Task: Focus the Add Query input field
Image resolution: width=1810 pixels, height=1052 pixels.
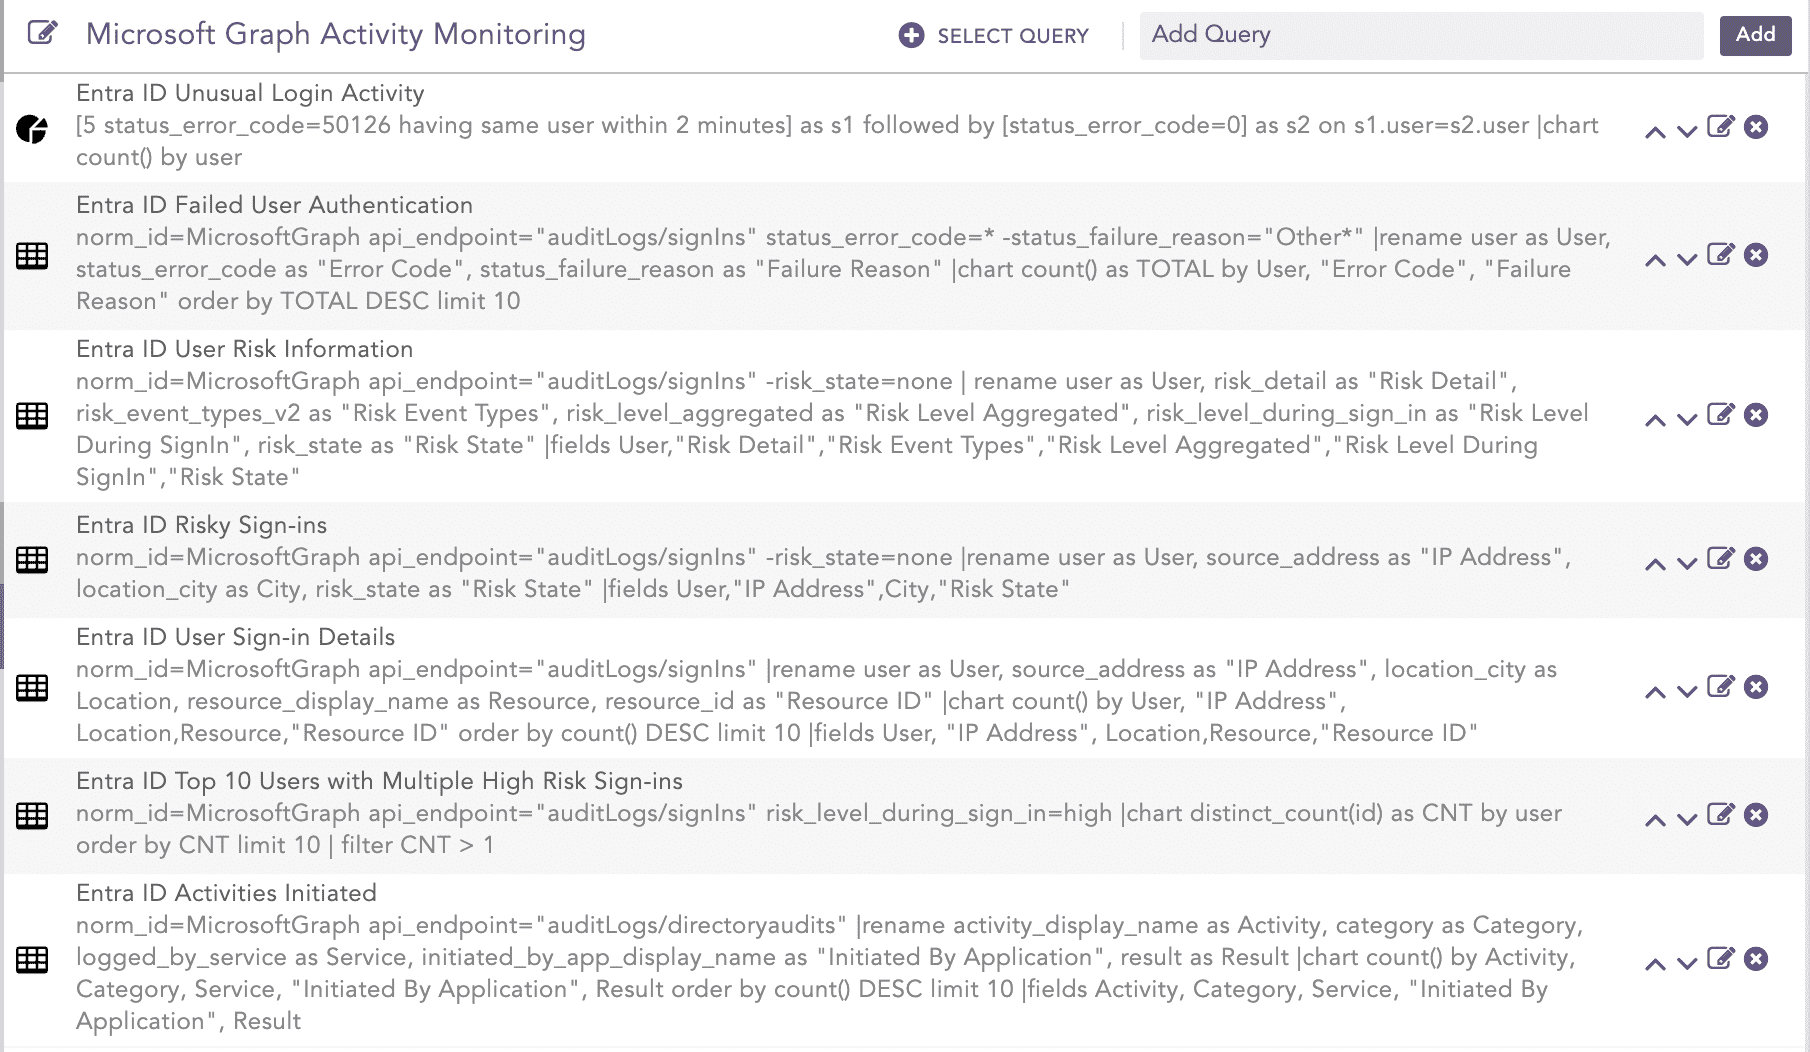Action: click(x=1421, y=35)
